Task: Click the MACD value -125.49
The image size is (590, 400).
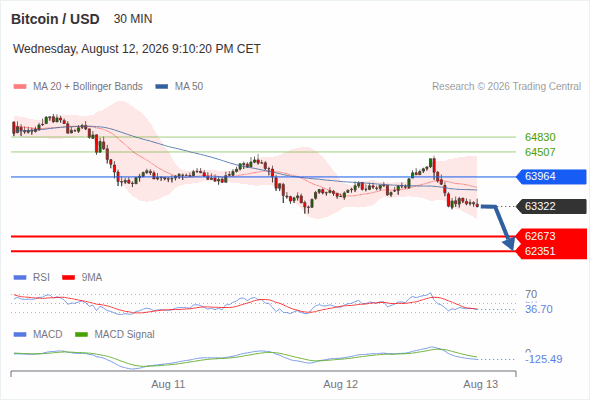Action: pos(544,359)
